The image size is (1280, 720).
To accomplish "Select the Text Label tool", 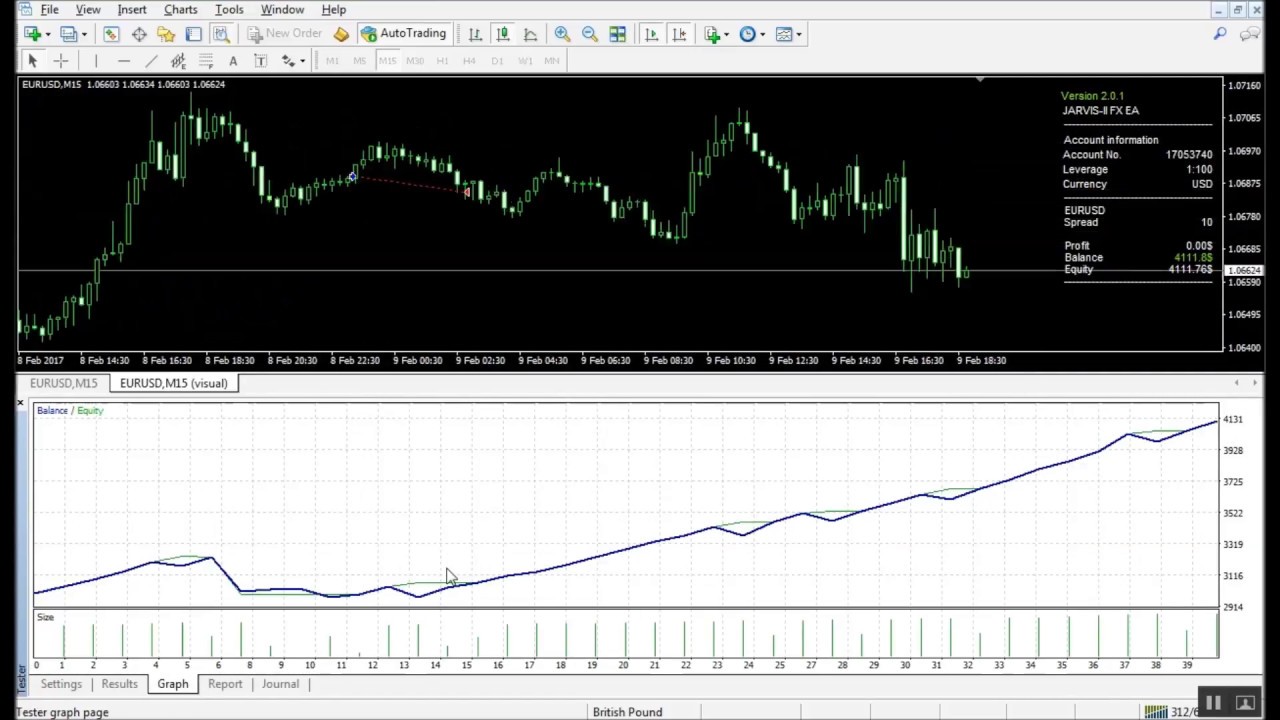I will 260,61.
